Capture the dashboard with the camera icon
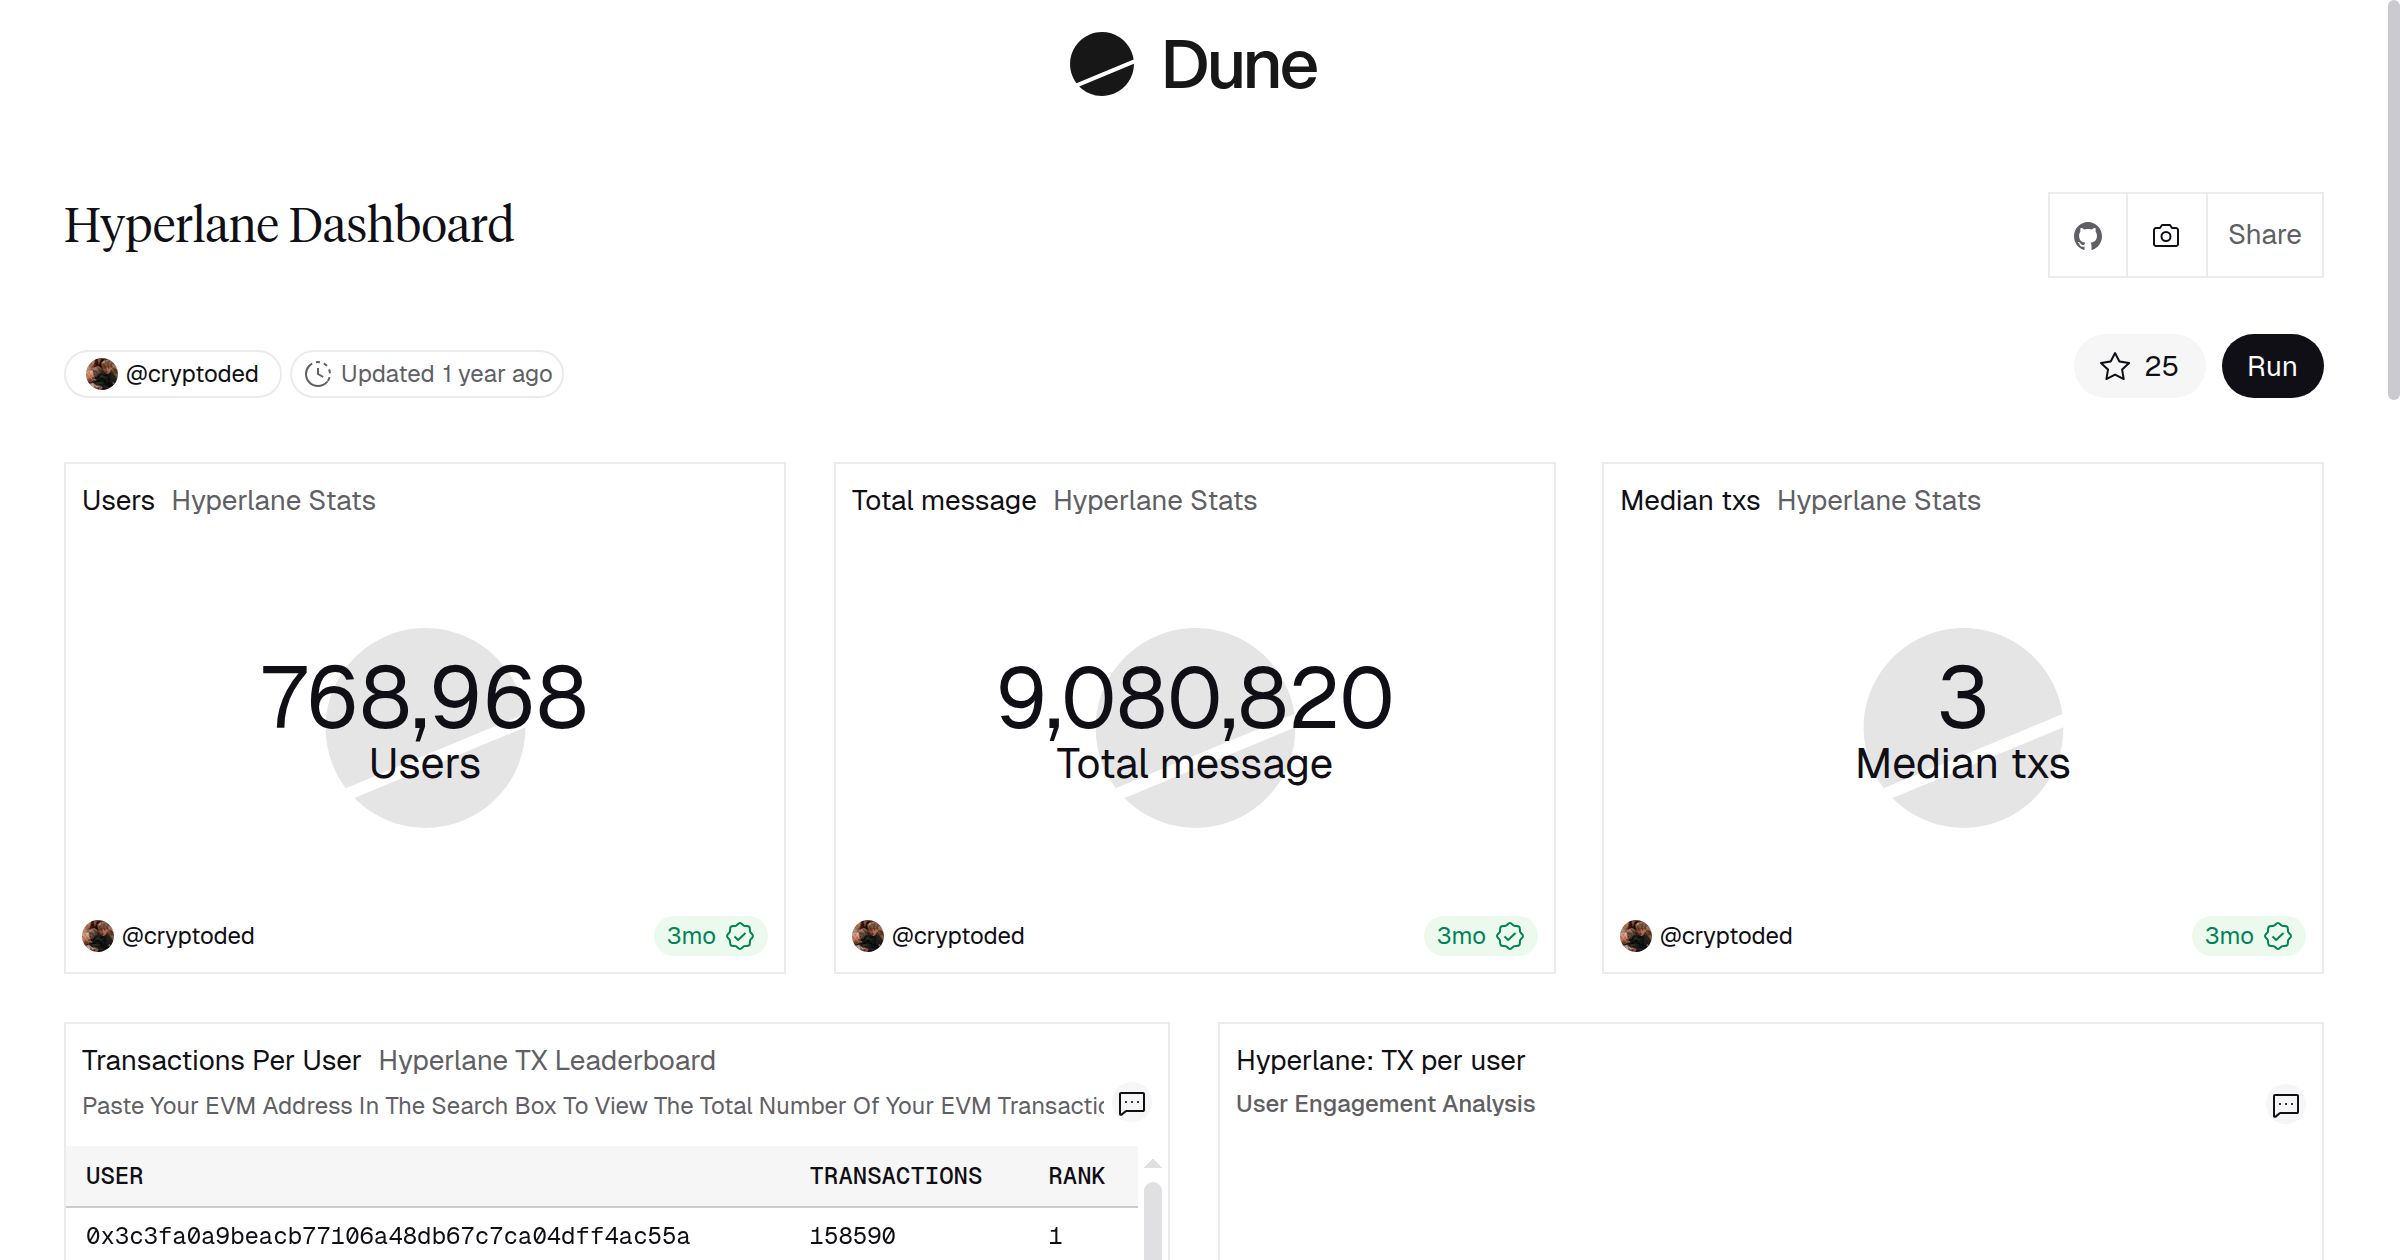 [2164, 235]
